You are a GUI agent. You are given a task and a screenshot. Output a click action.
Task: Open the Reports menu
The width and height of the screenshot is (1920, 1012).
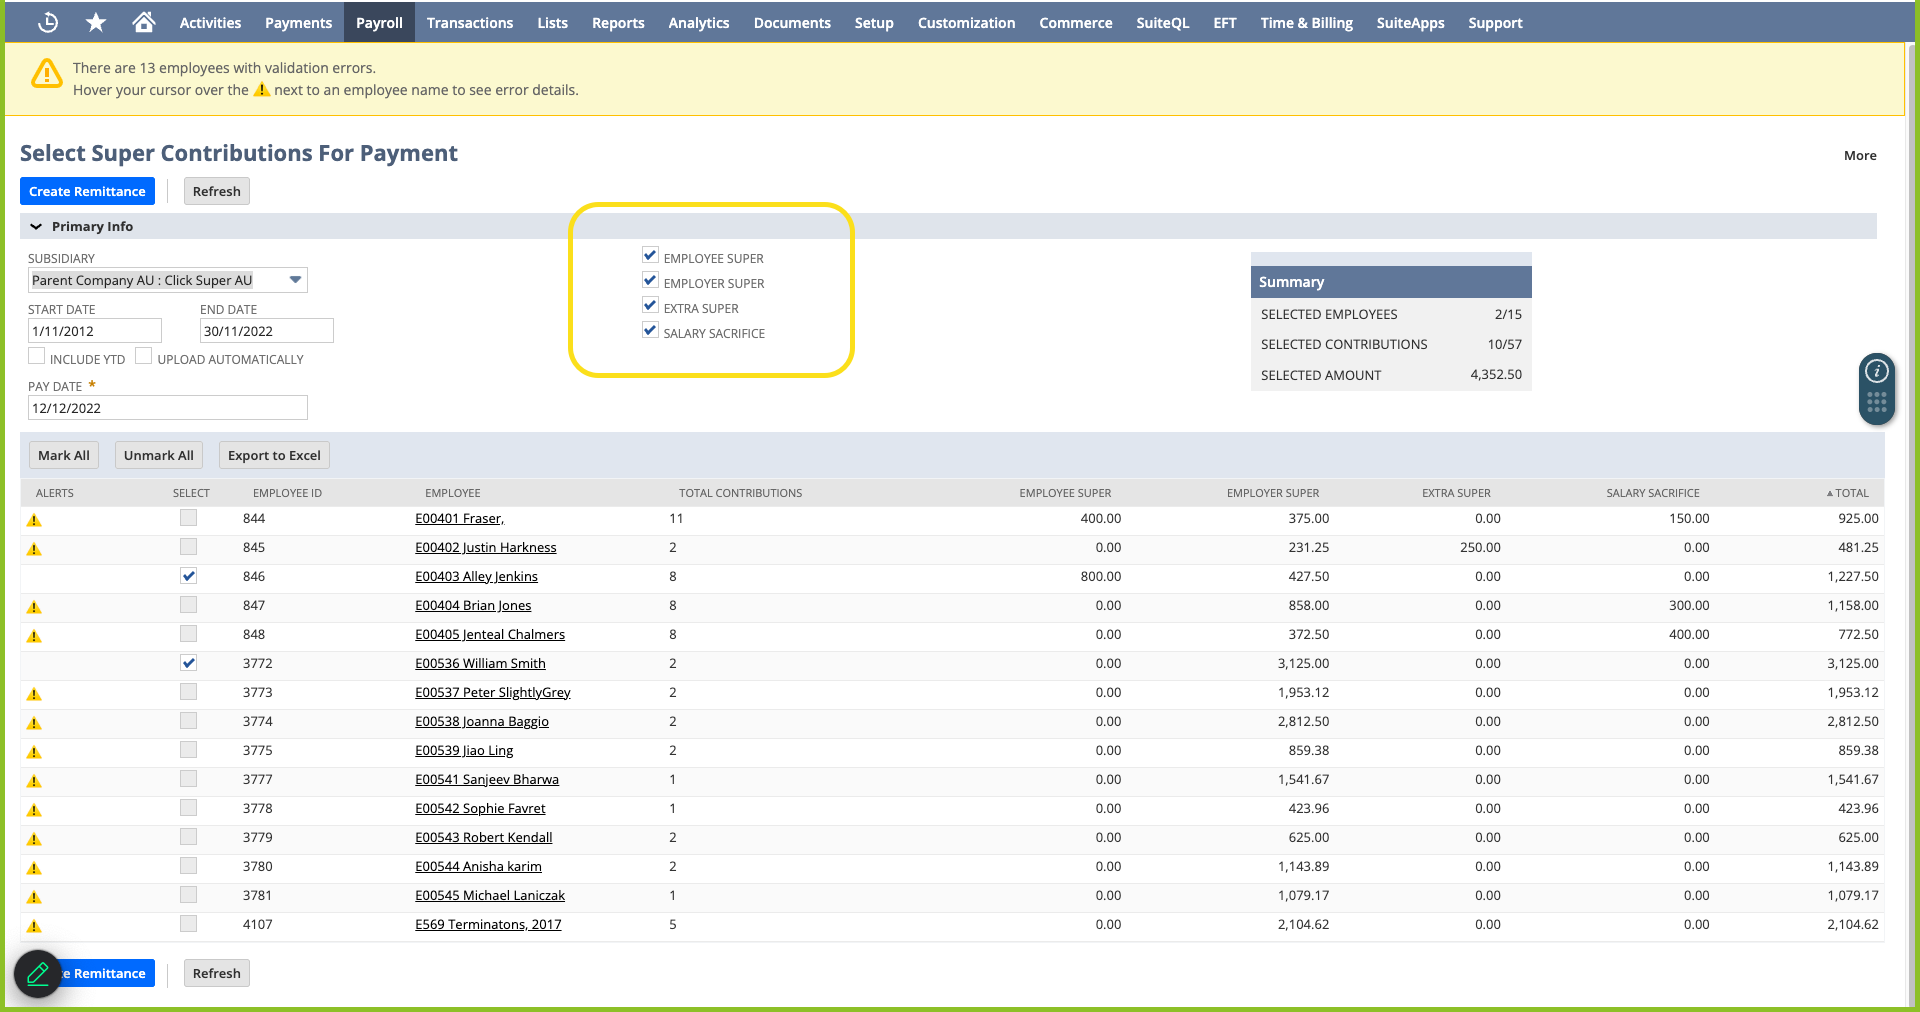pos(617,22)
